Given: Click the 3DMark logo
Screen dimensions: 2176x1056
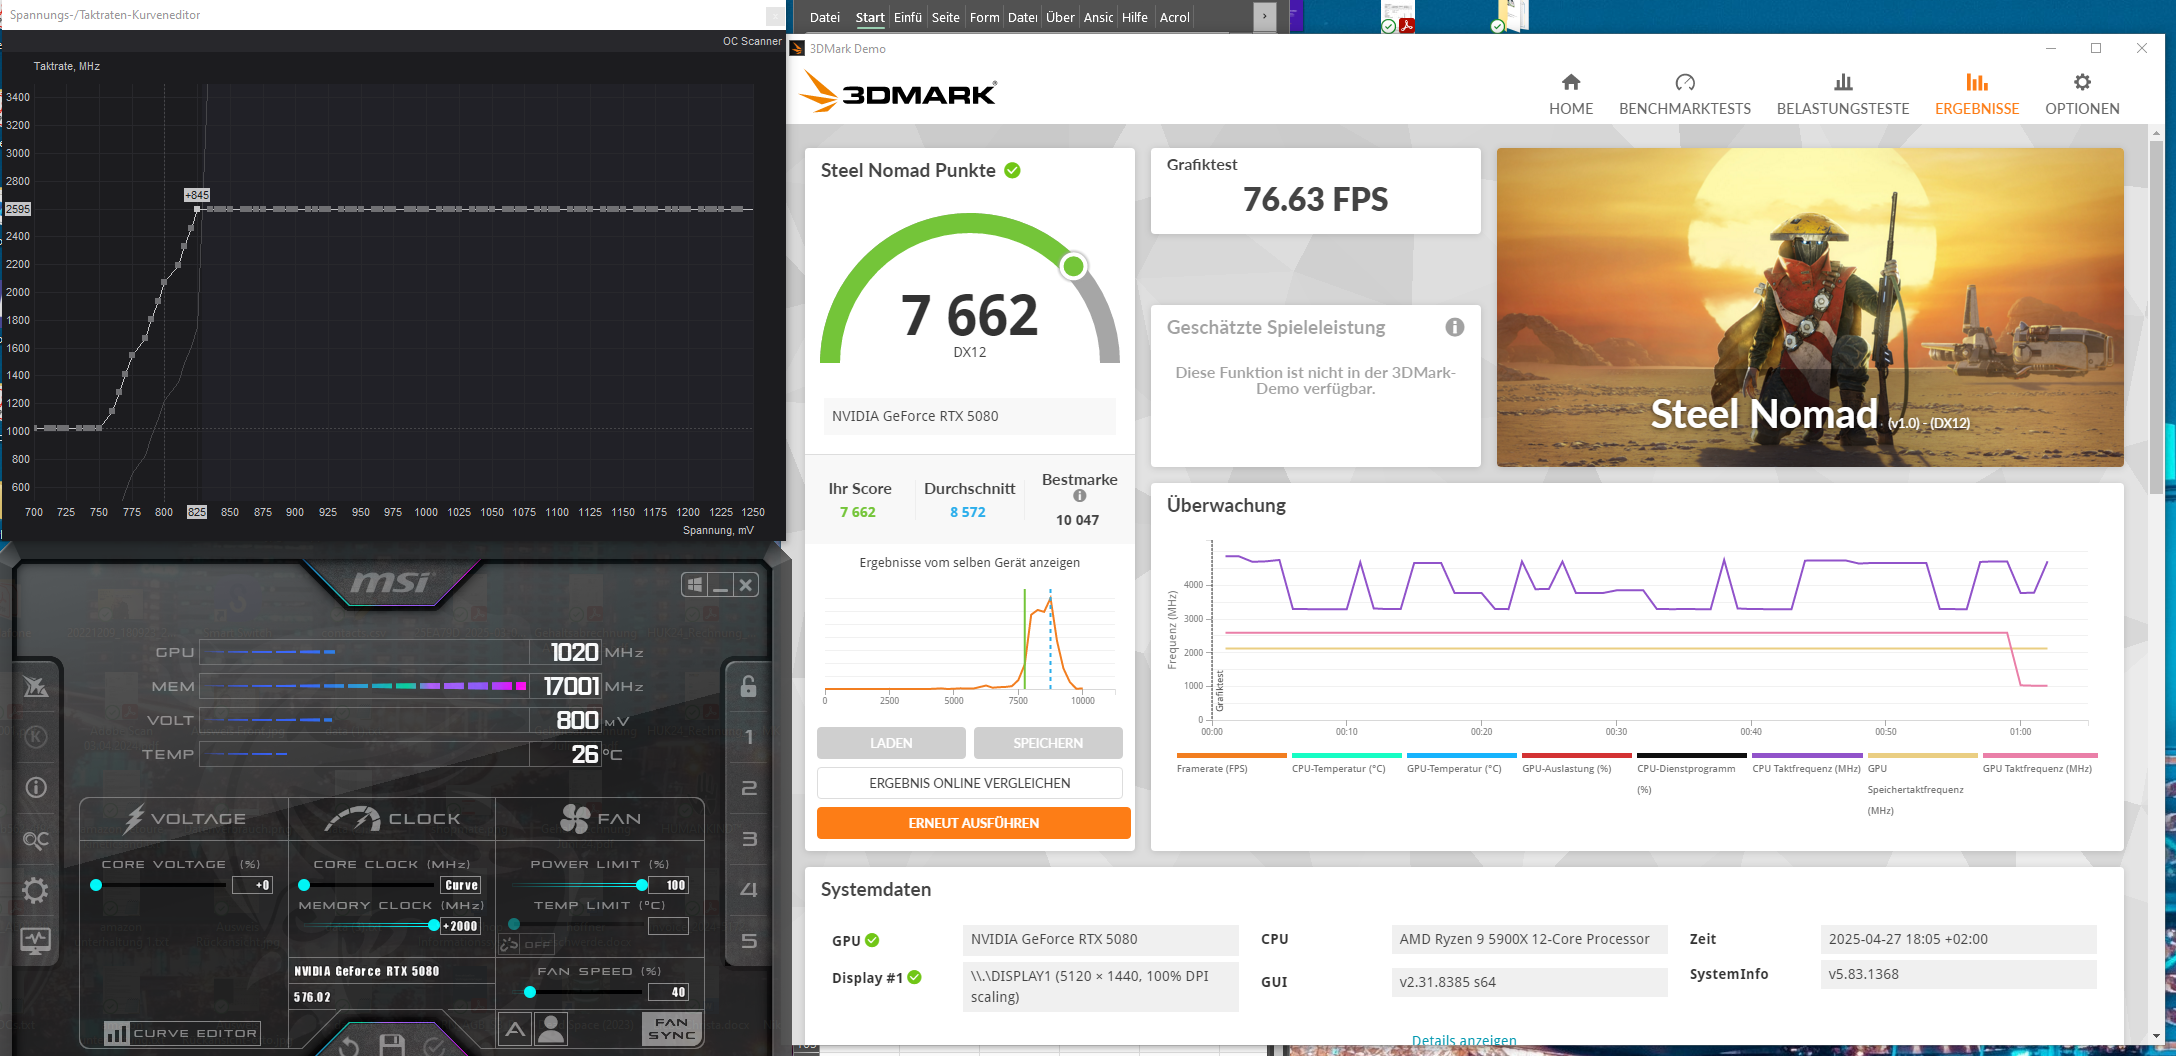Looking at the screenshot, I should (x=899, y=92).
